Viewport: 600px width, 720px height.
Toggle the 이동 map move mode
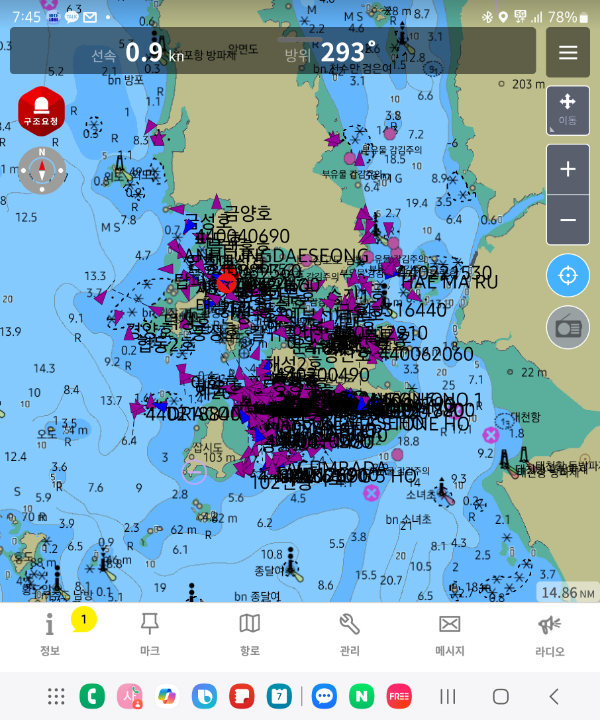tap(568, 110)
